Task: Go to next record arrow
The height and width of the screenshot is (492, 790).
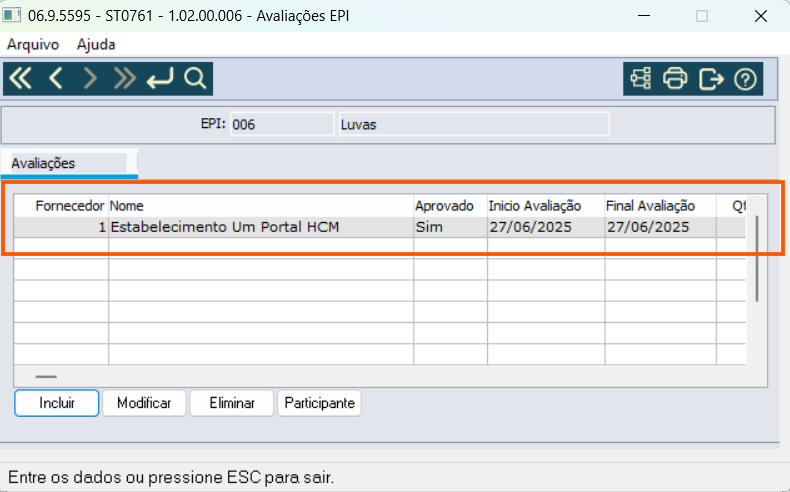Action: [x=90, y=79]
